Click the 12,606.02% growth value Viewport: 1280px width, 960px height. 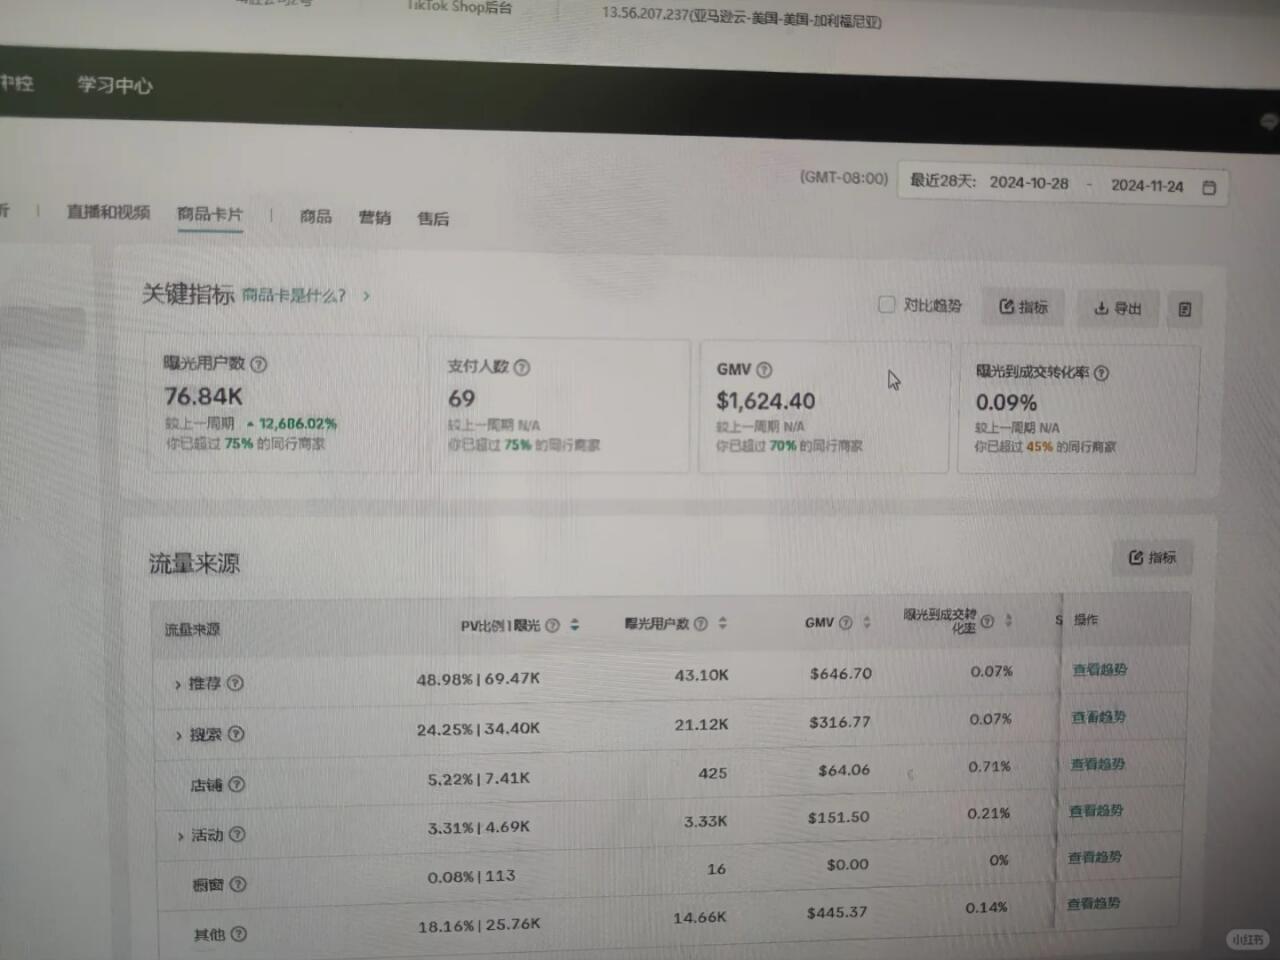point(298,423)
